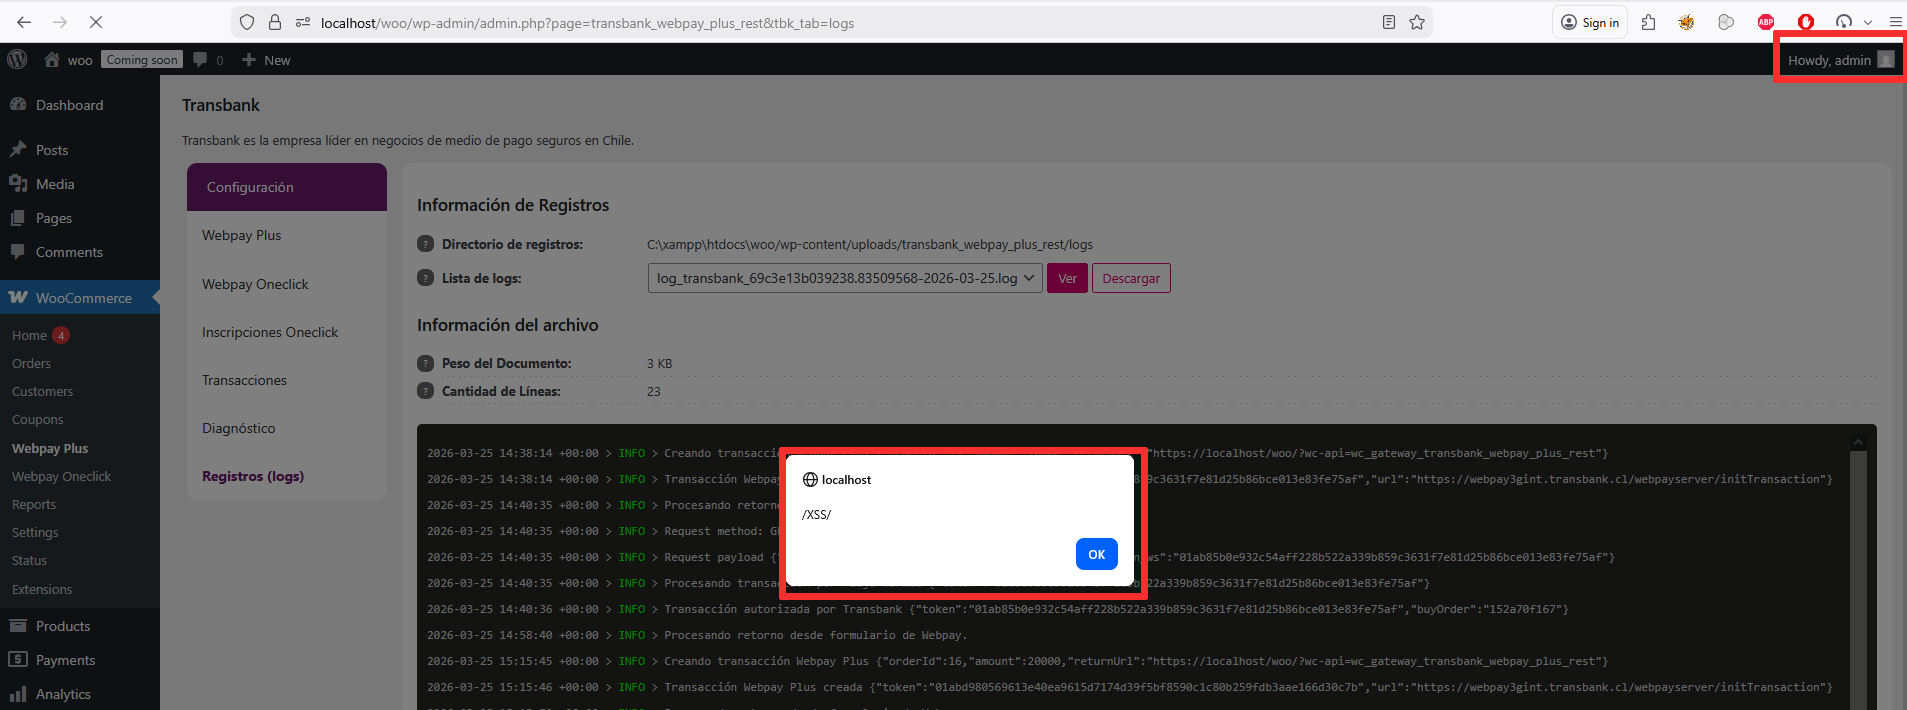
Task: Open WooCommerce Settings submenu
Action: pos(35,532)
